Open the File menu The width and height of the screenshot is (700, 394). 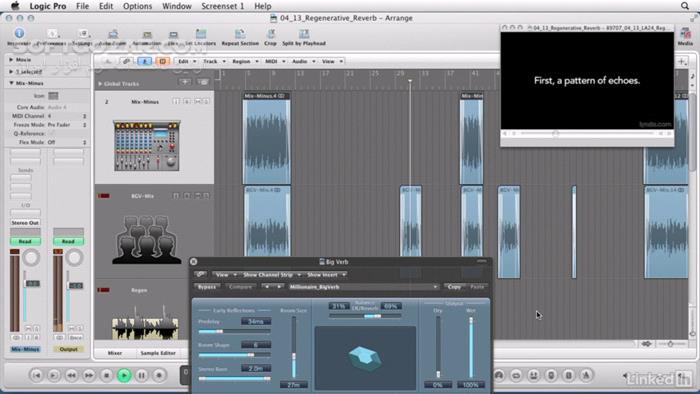point(83,6)
